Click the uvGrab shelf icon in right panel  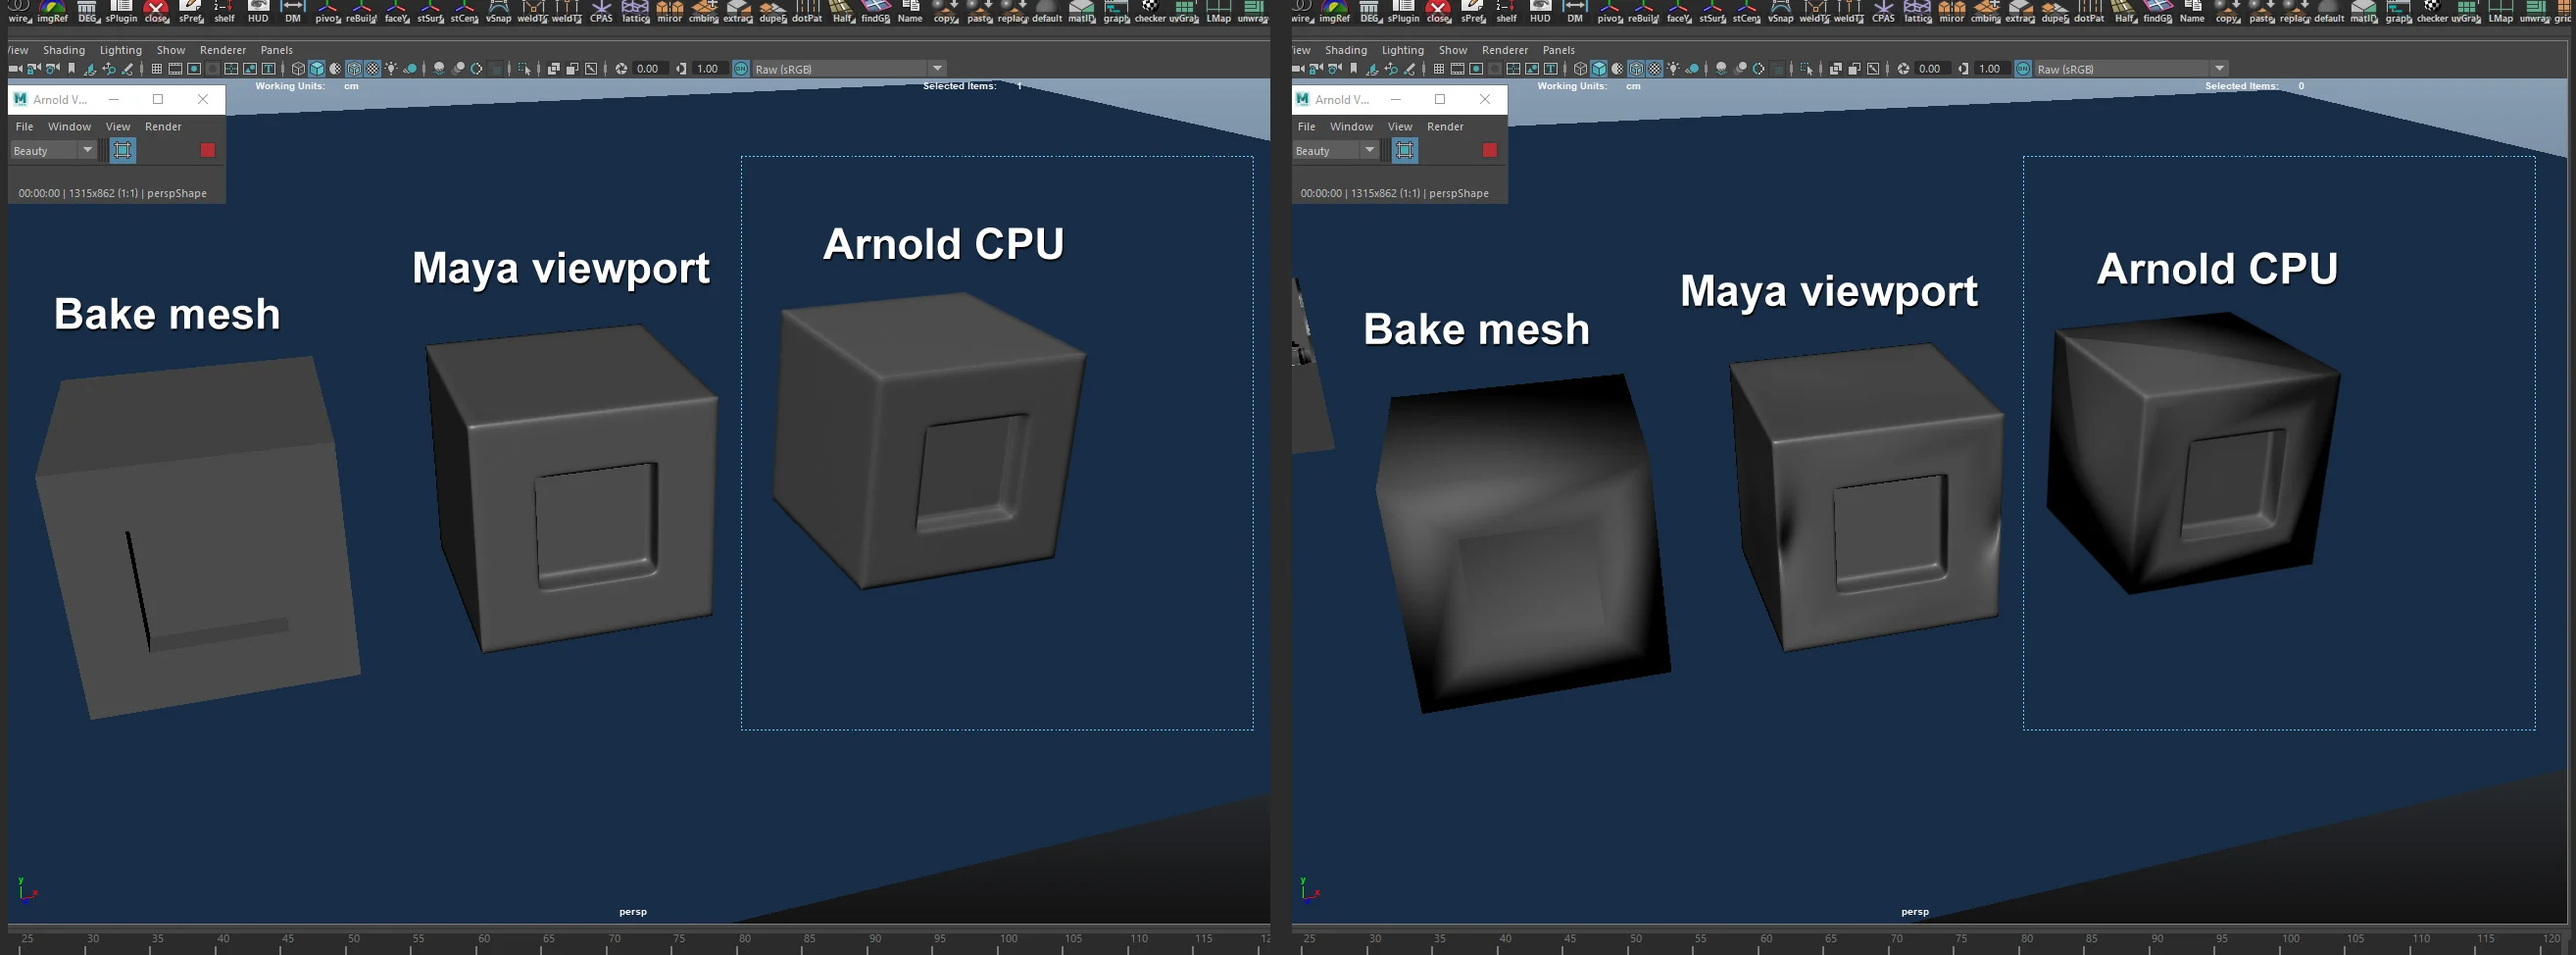(x=2467, y=10)
